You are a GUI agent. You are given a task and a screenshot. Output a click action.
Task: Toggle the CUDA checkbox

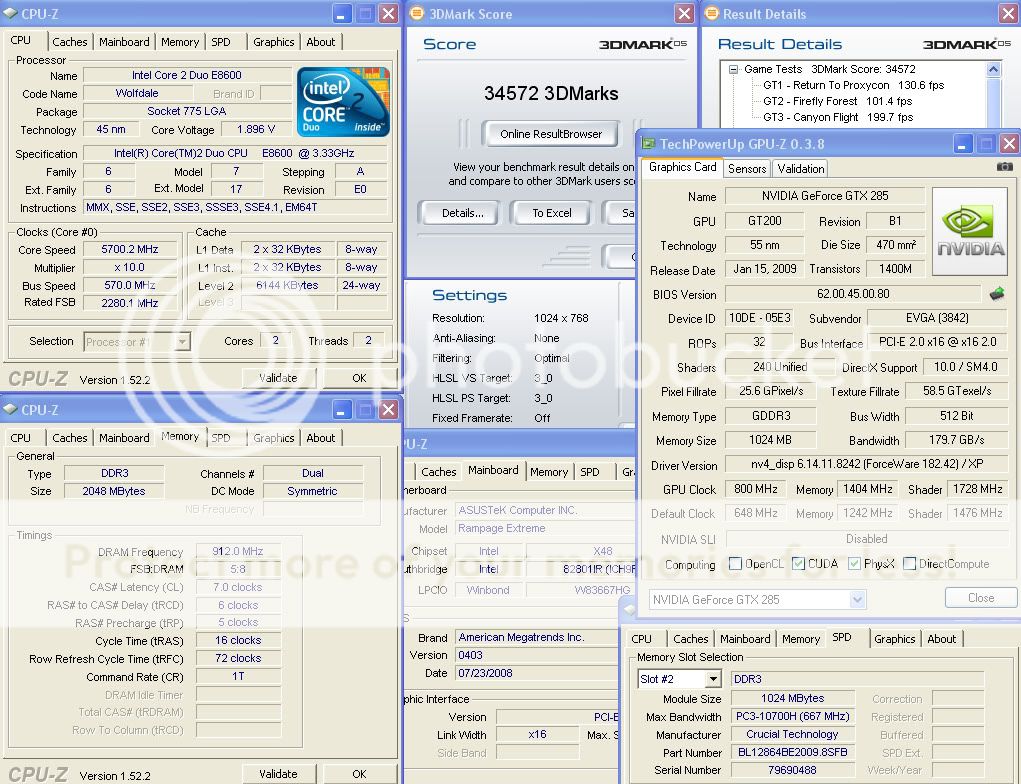(x=798, y=564)
